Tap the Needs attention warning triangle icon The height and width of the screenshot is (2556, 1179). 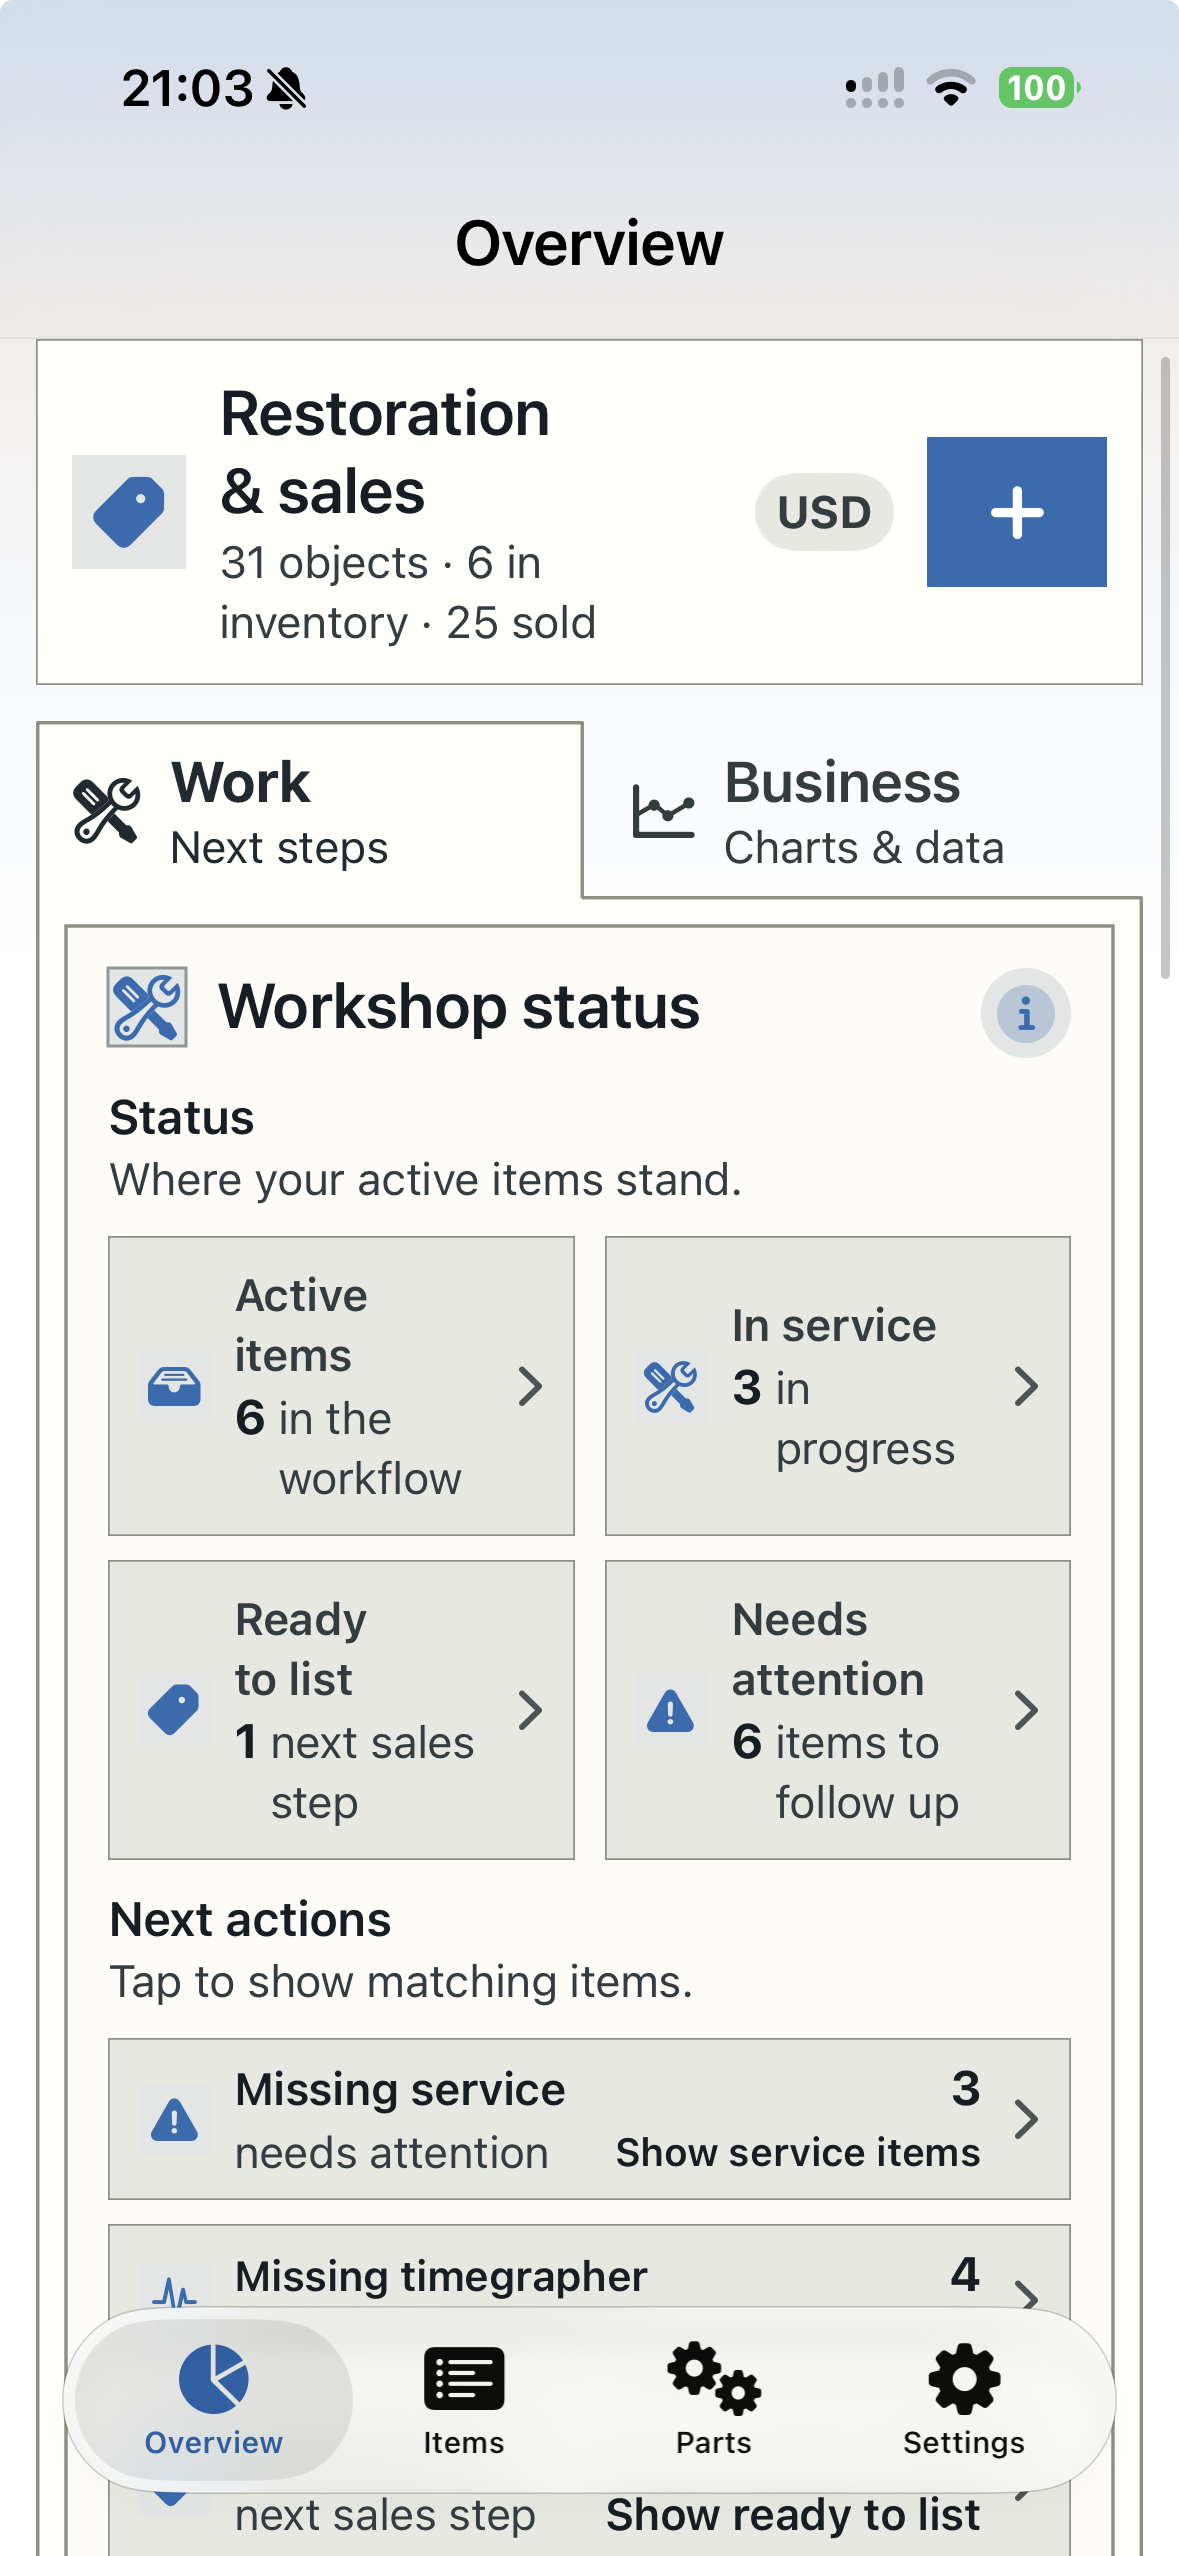[670, 1711]
